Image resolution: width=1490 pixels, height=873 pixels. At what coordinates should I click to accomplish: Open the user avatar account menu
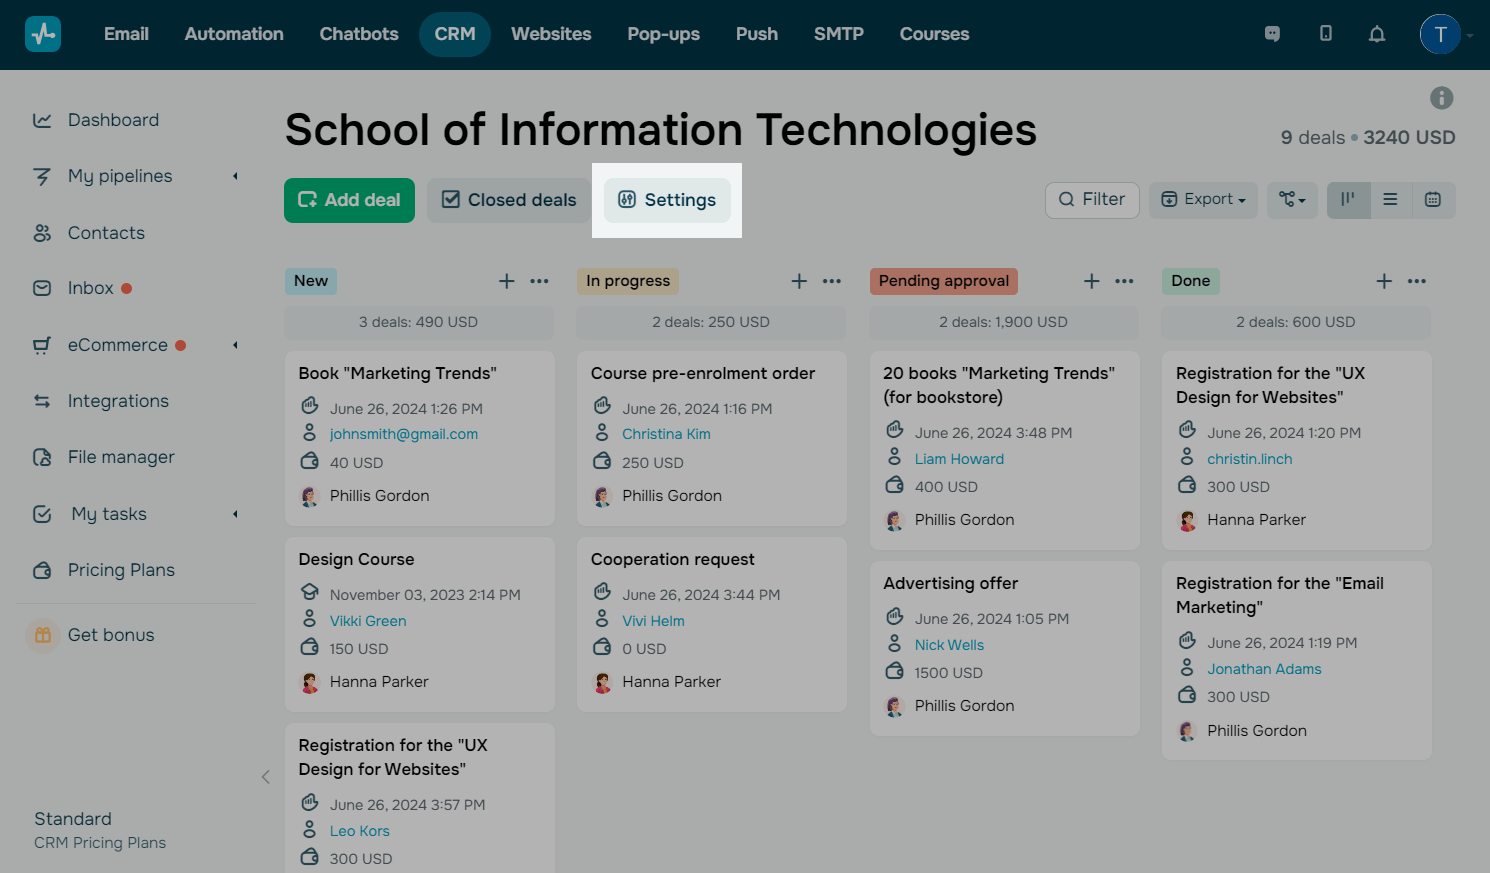1440,34
